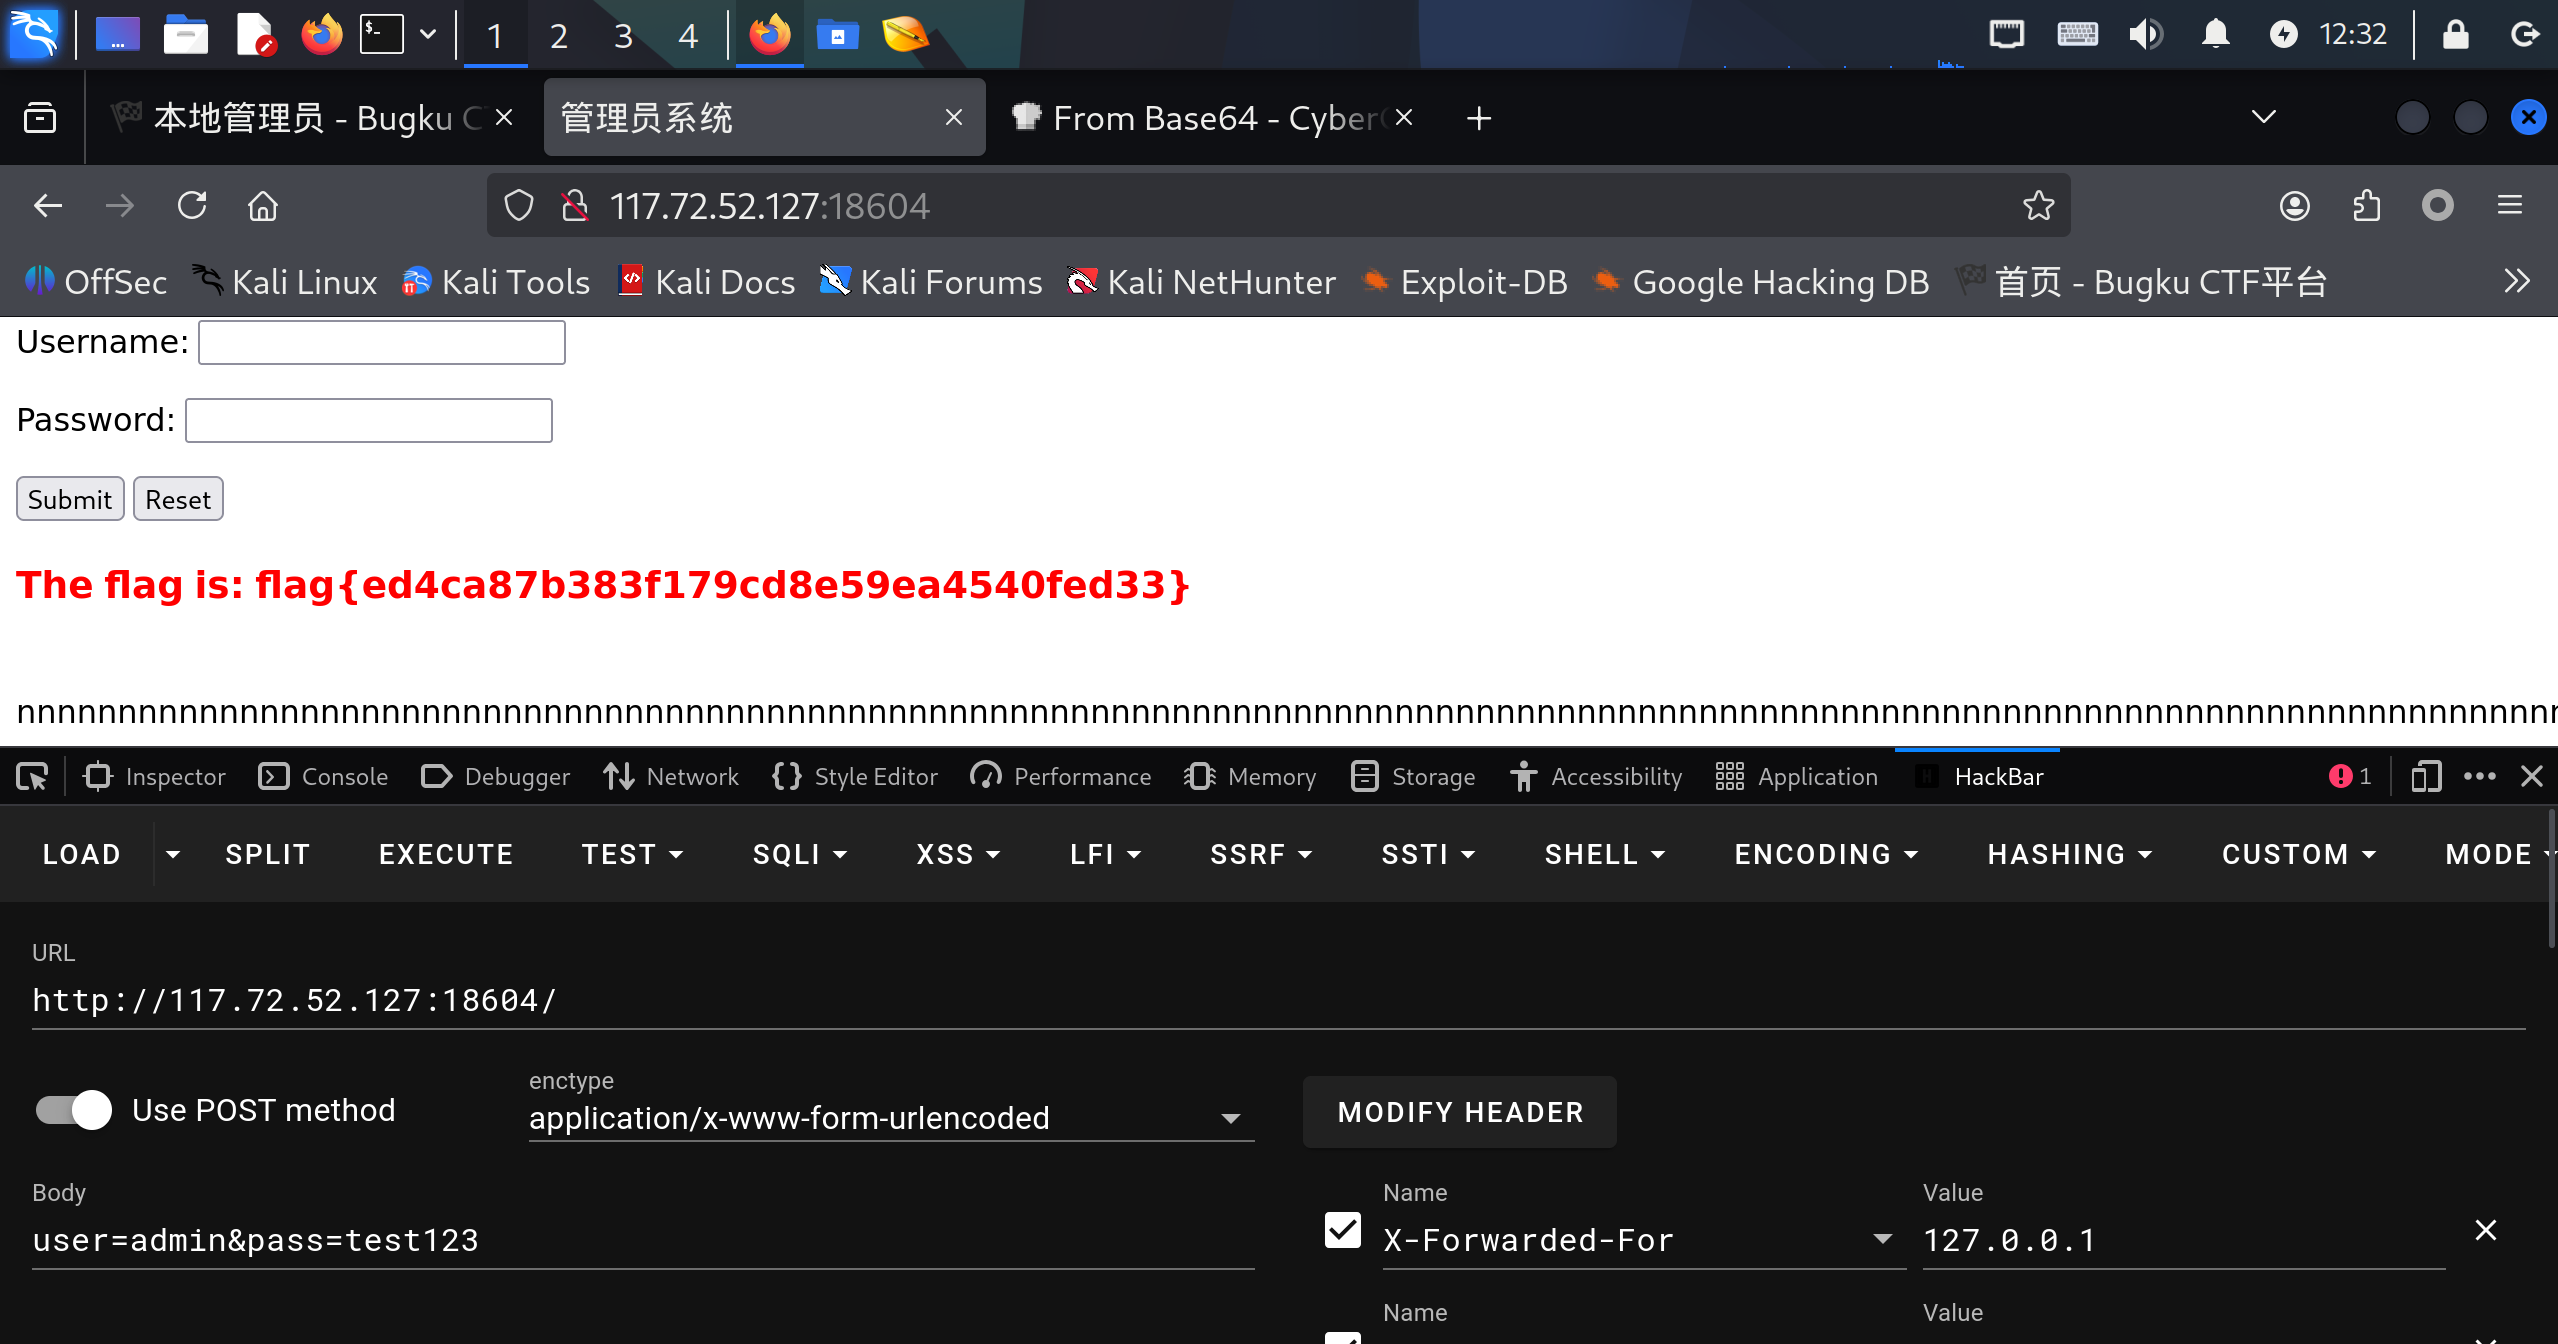Viewport: 2558px width, 1344px height.
Task: Click the element picker icon in DevTools
Action: pyautogui.click(x=32, y=777)
